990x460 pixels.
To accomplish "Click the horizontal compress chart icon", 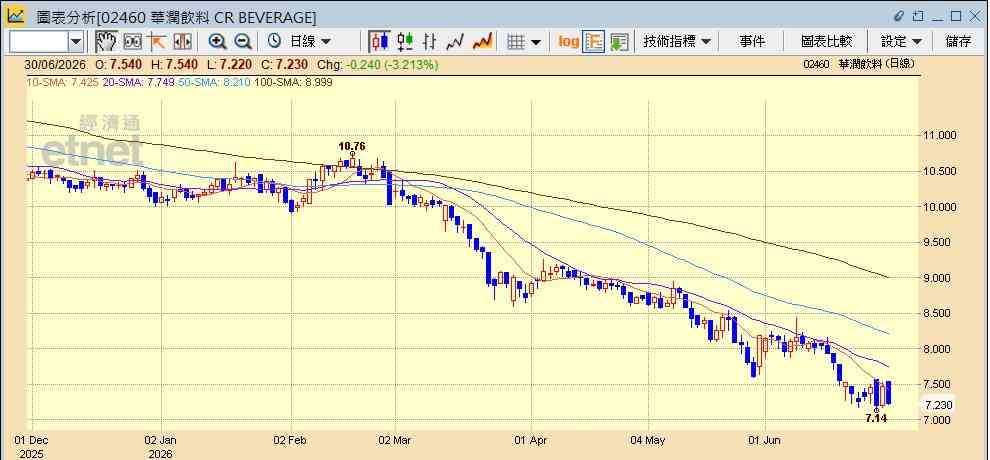I will pos(182,42).
